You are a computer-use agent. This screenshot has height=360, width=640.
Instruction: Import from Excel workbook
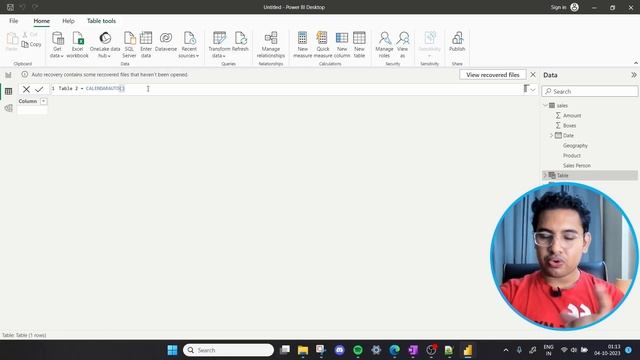click(78, 45)
